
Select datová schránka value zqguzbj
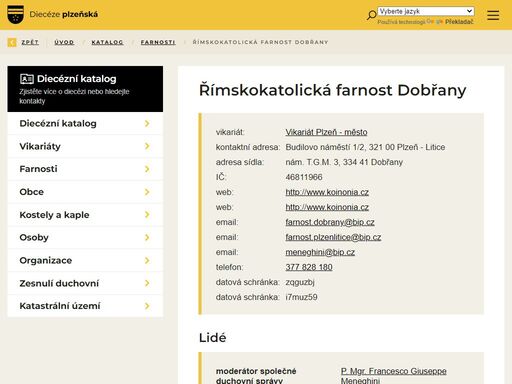tap(300, 282)
